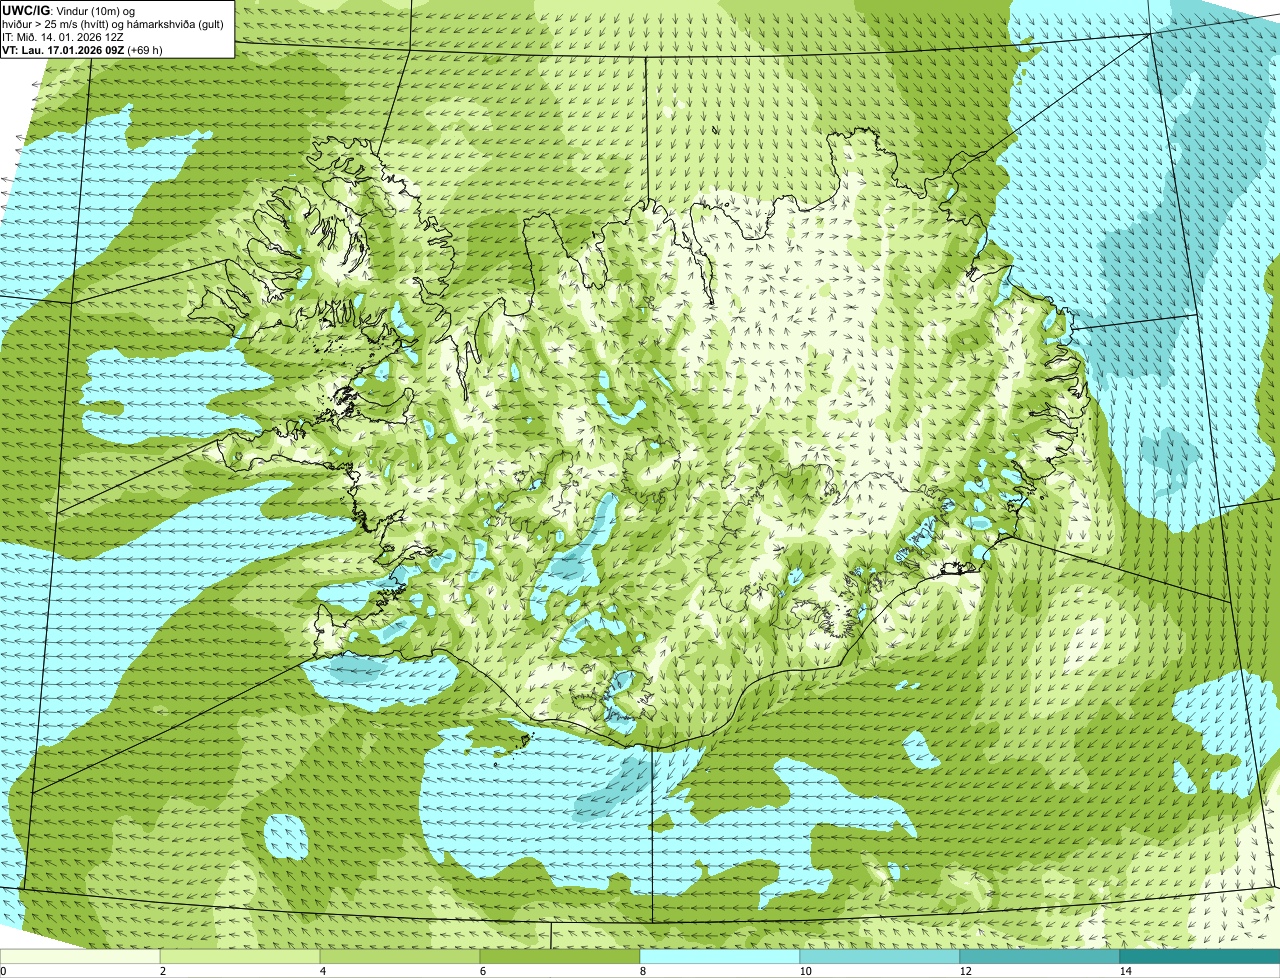Screen dimensions: 1280x978
Task: Click the scale label '10'
Action: point(805,971)
